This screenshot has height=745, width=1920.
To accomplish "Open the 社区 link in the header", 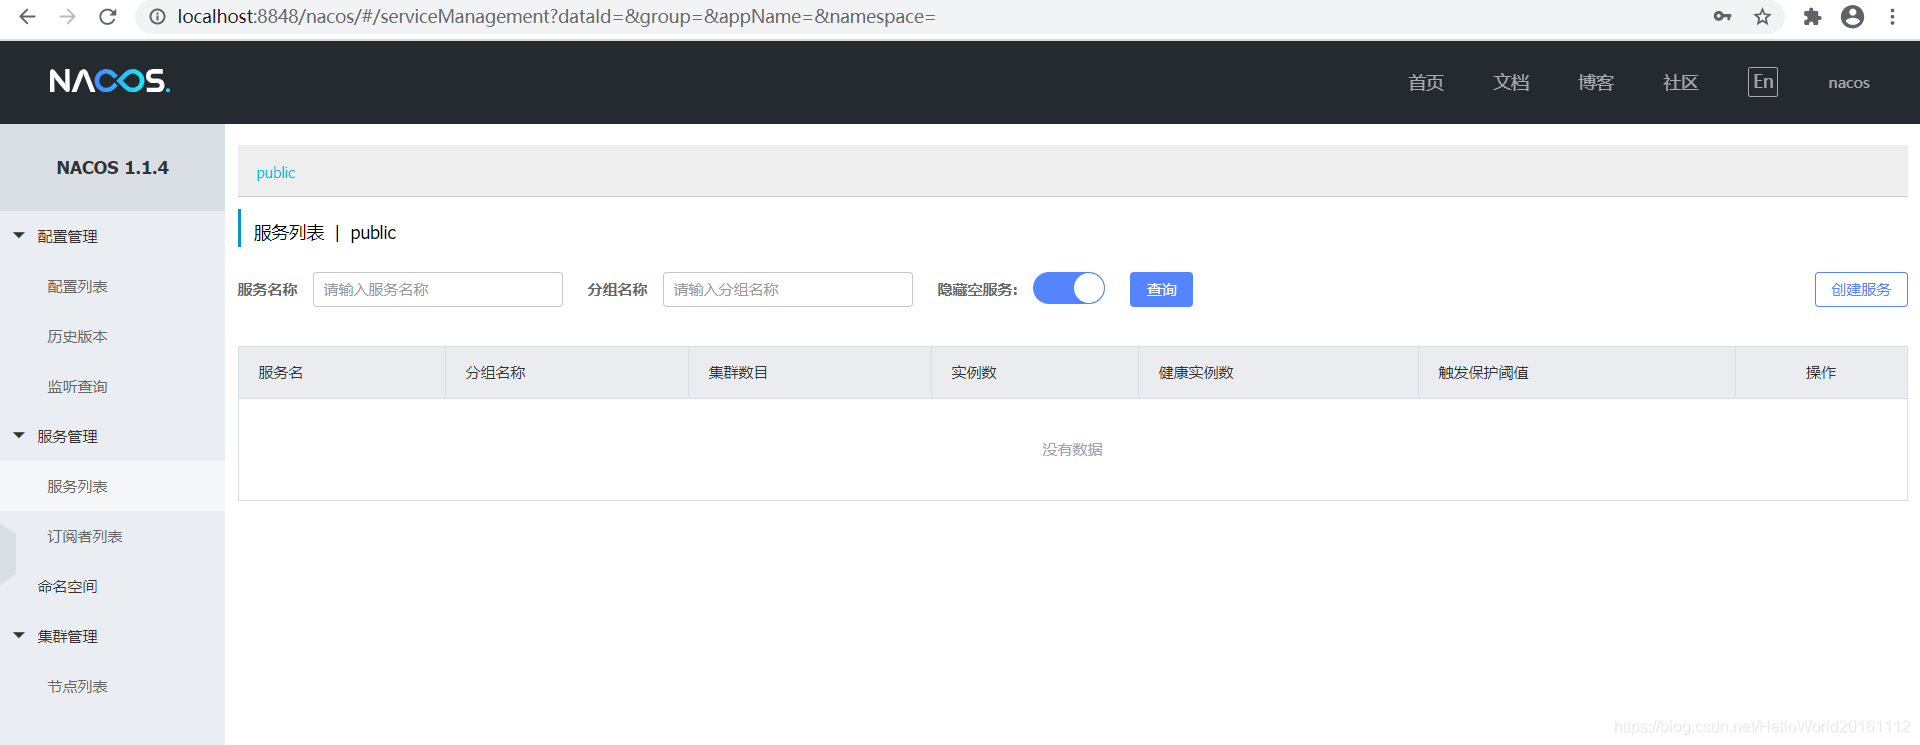I will coord(1681,82).
